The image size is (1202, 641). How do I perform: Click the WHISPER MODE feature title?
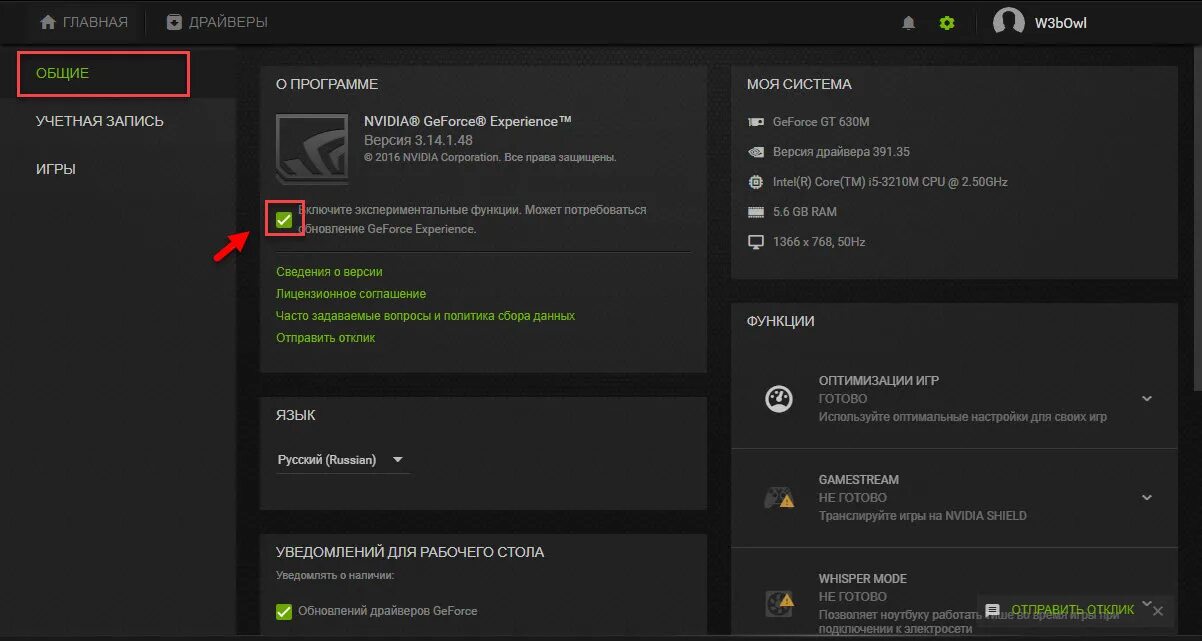(x=863, y=579)
